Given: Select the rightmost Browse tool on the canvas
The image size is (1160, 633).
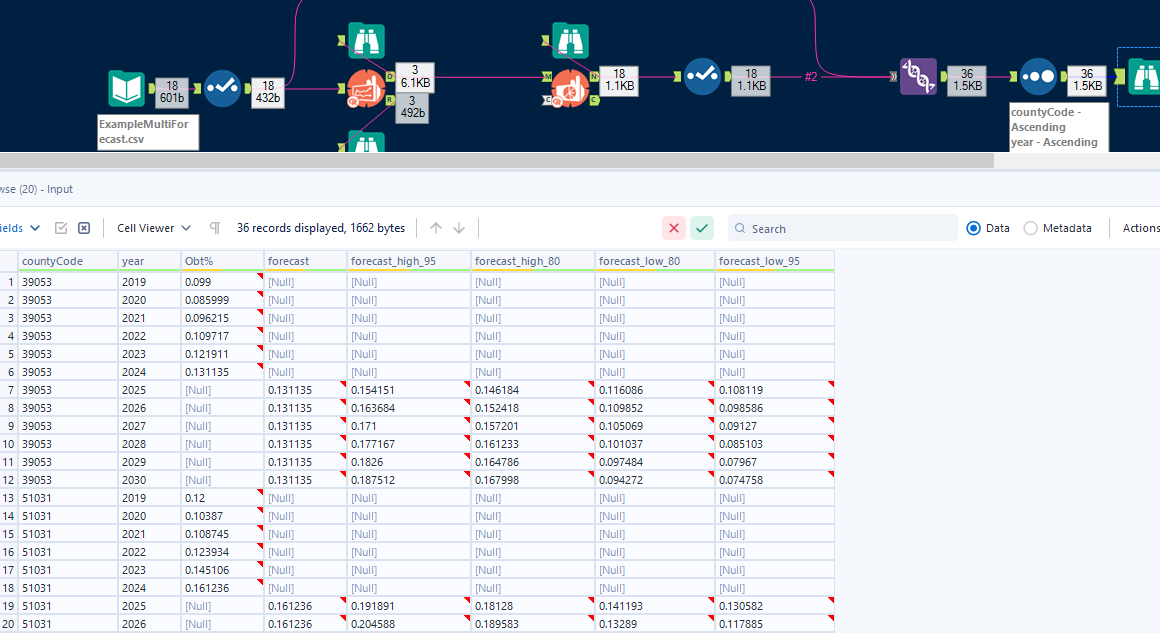Looking at the screenshot, I should [1146, 75].
